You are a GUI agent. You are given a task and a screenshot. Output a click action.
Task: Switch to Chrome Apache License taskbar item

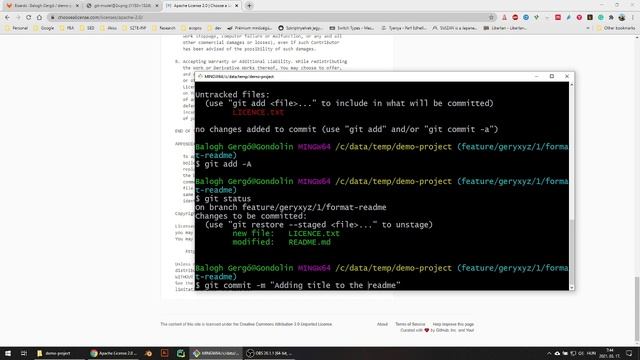pos(113,353)
